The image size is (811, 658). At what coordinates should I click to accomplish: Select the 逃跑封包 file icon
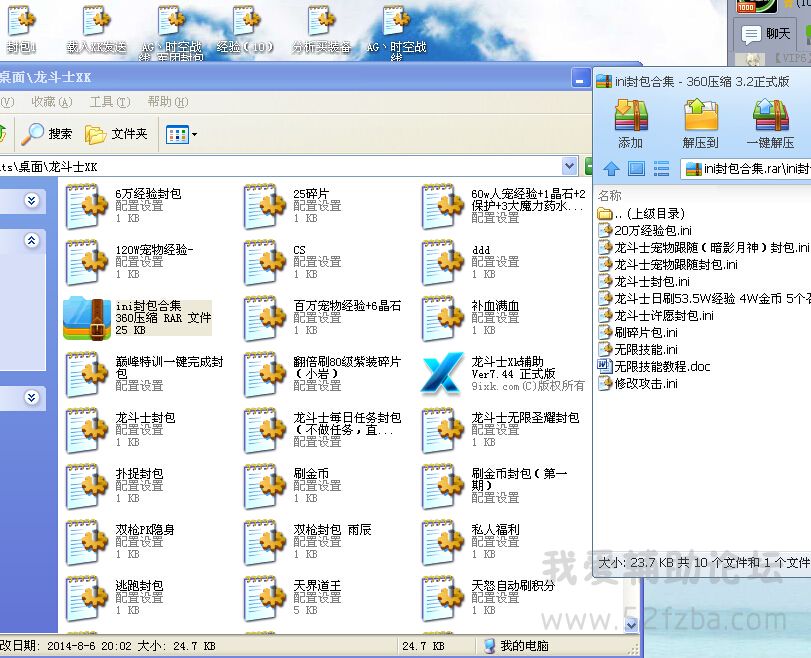(86, 598)
